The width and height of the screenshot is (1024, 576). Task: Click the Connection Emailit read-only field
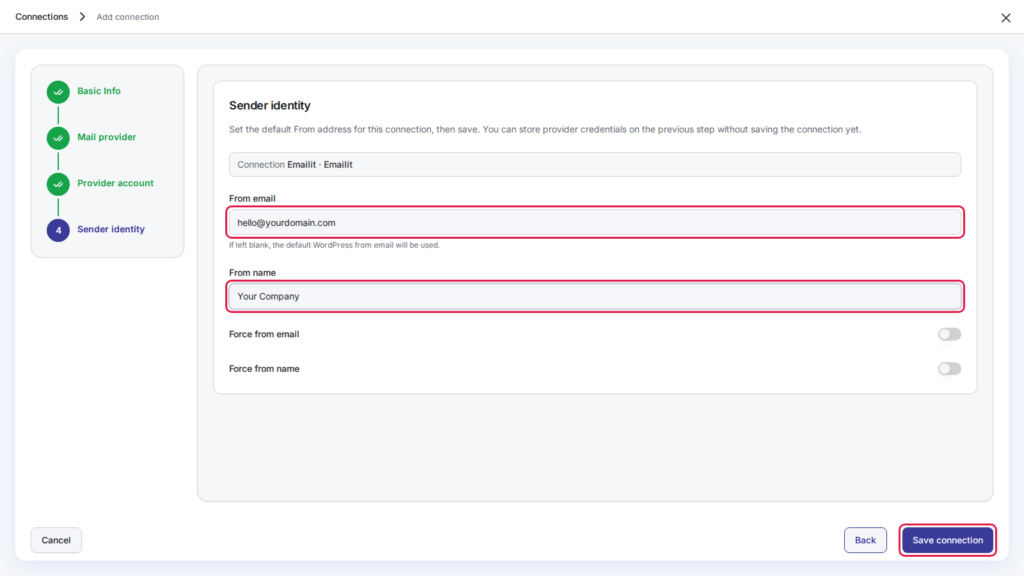click(x=595, y=165)
